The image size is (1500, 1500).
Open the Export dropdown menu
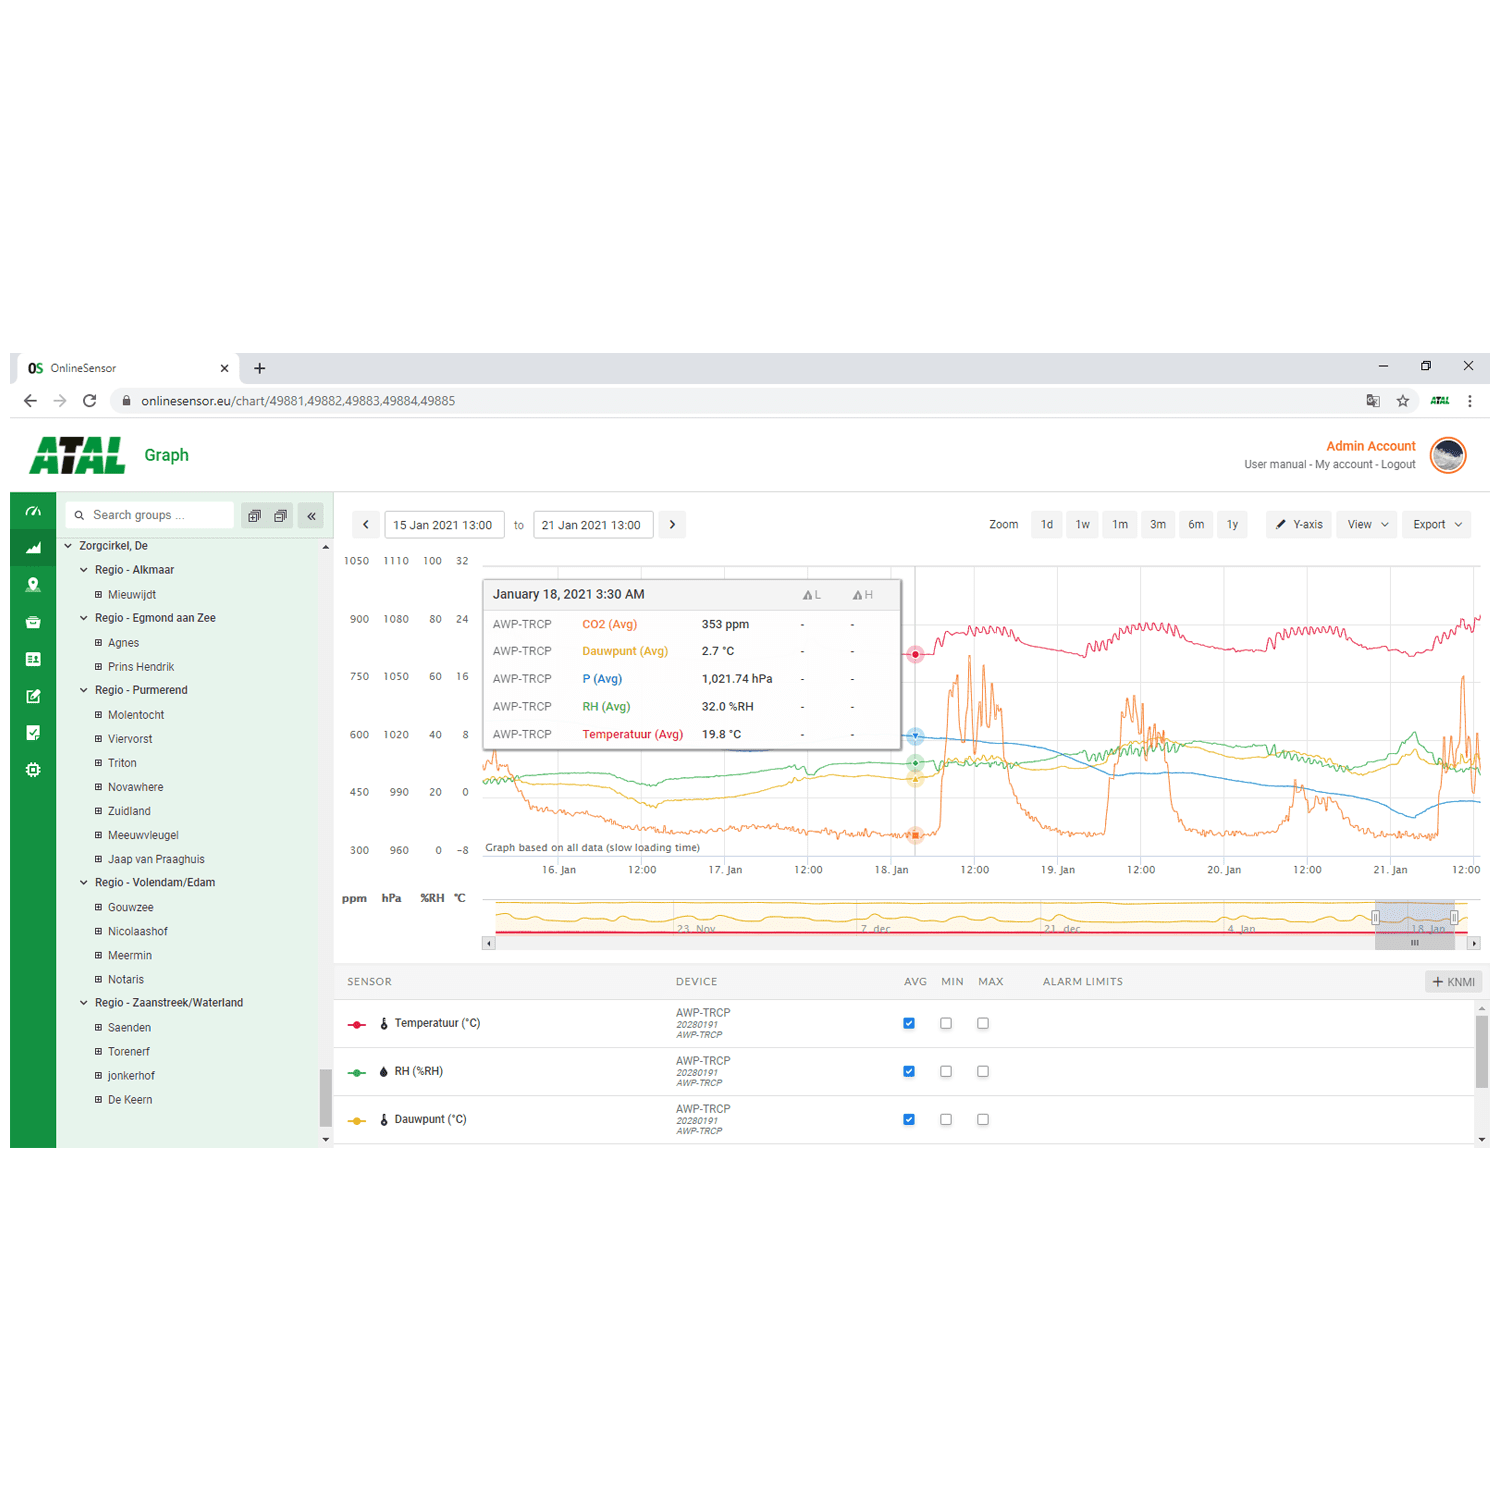pos(1437,524)
